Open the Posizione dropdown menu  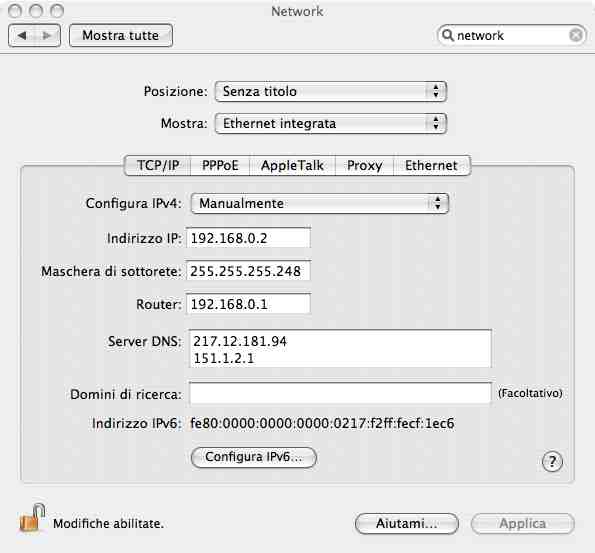tap(331, 91)
